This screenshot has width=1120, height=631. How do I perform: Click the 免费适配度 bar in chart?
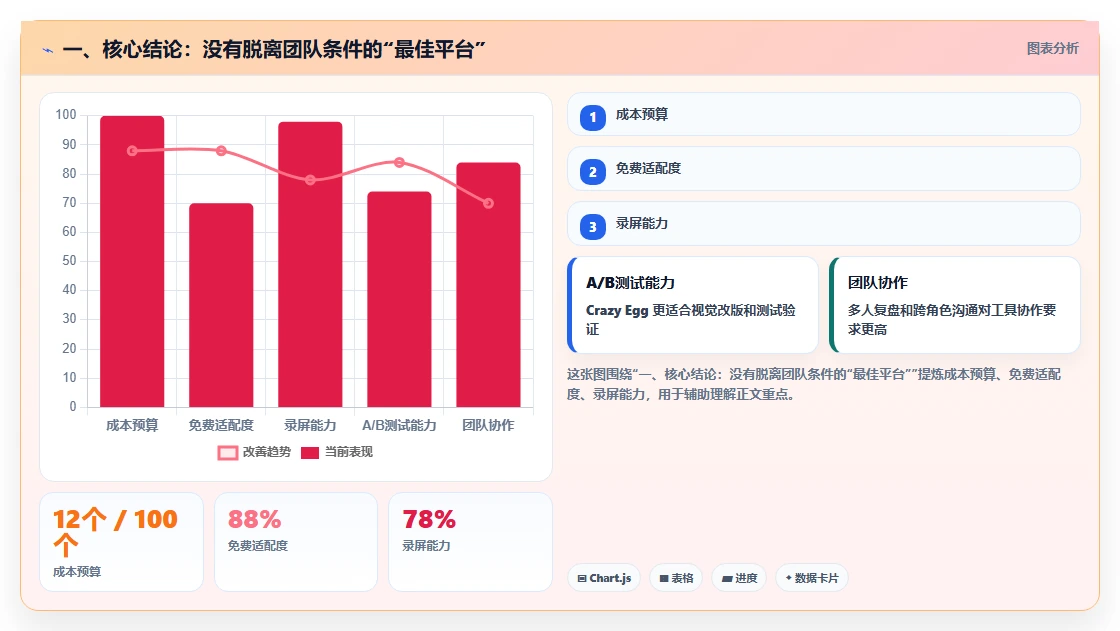click(221, 305)
